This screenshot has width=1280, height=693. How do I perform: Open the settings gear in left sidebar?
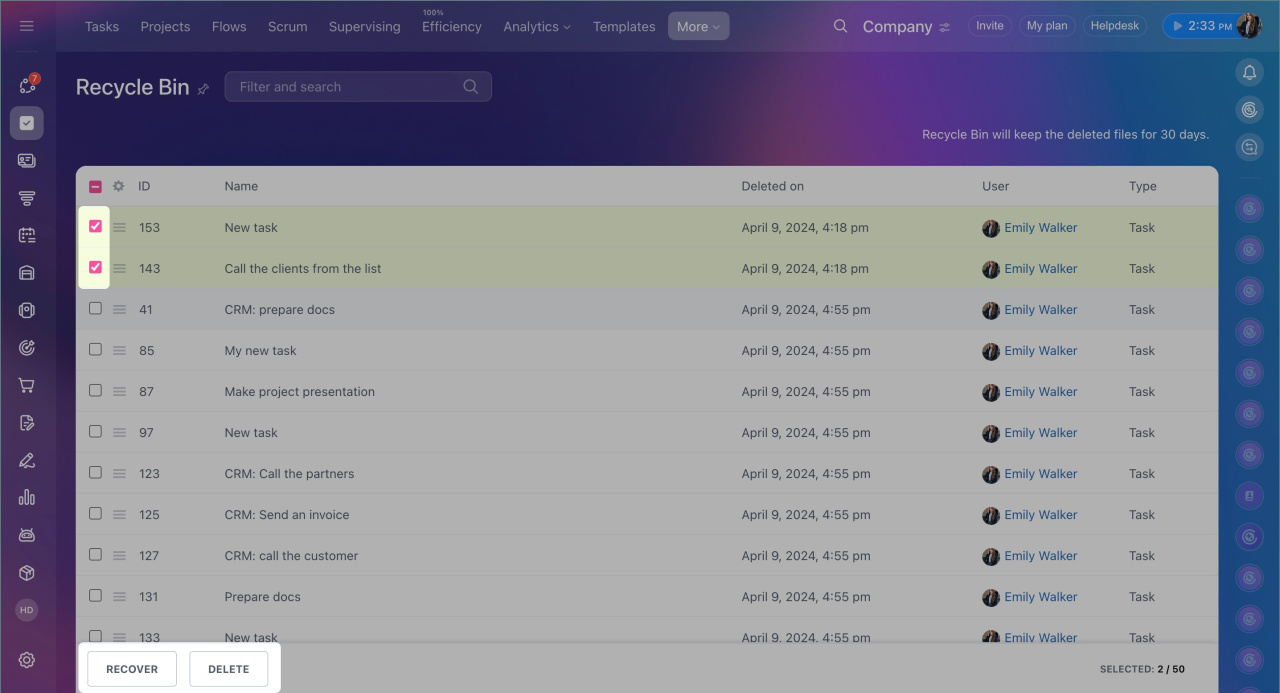point(27,660)
